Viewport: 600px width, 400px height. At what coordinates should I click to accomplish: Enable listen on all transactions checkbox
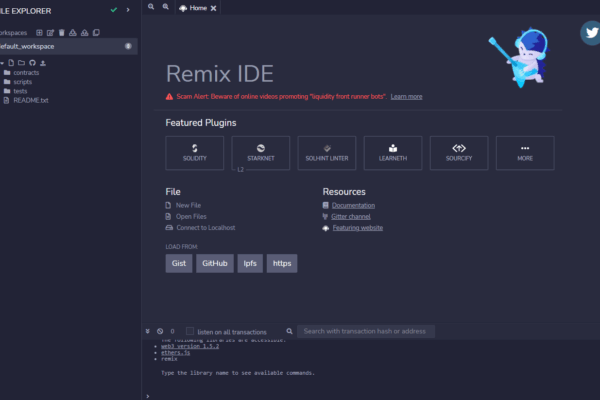190,331
